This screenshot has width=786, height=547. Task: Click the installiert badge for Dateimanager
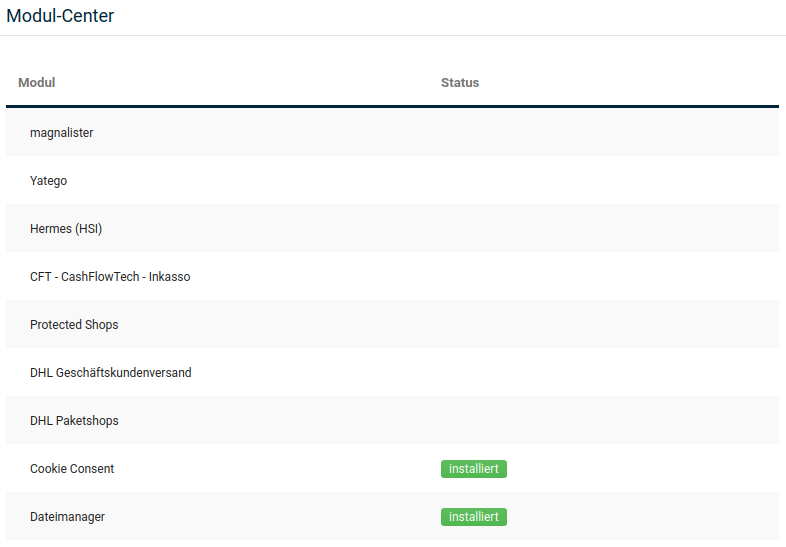click(x=473, y=517)
